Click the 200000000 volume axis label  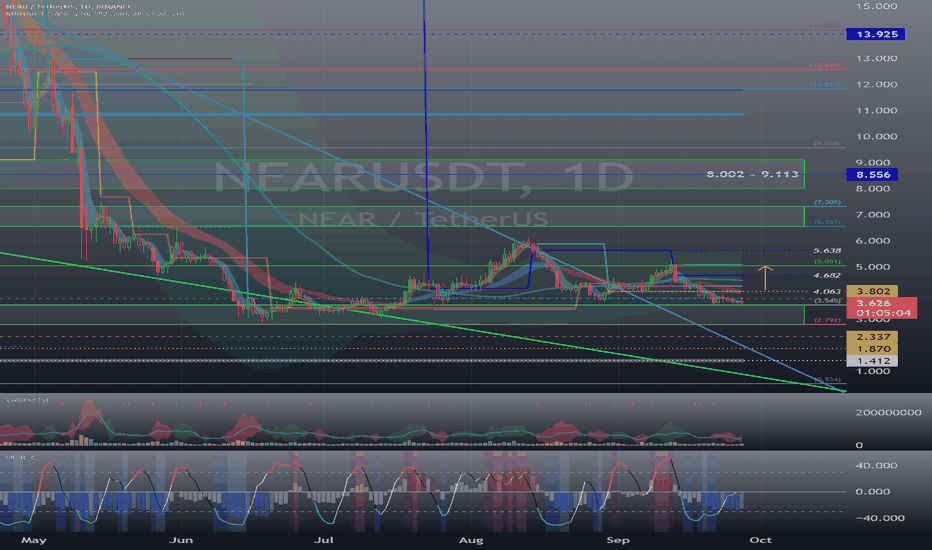pos(888,412)
